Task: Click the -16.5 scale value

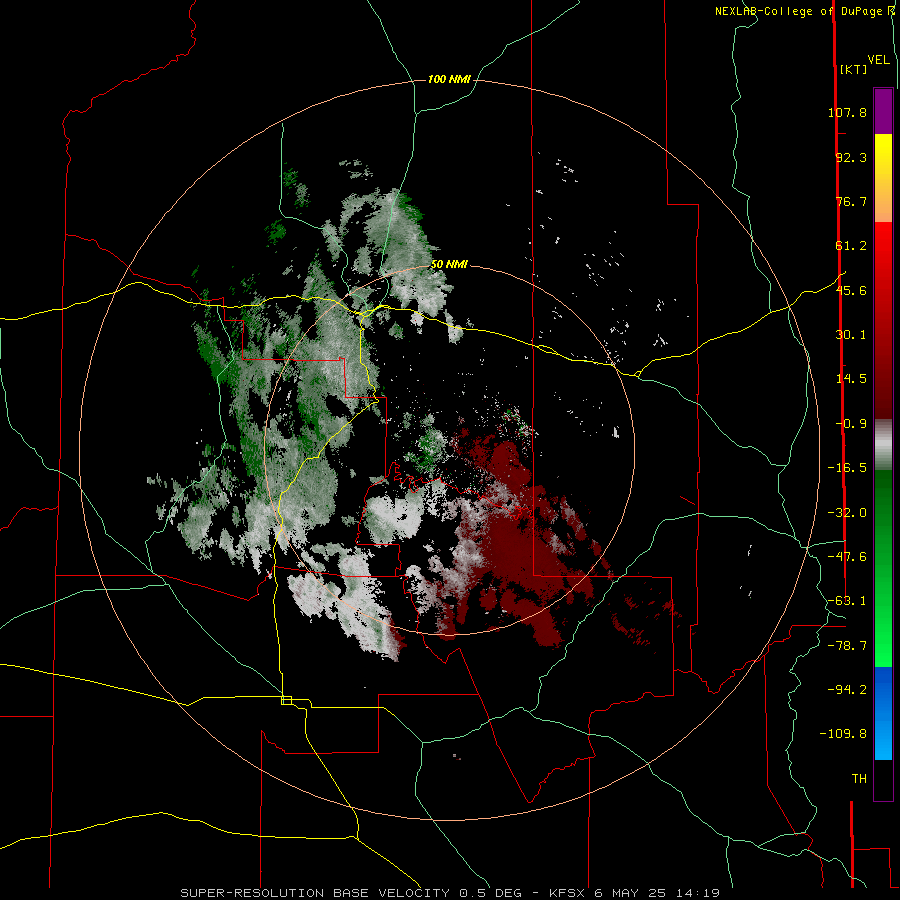Action: click(x=847, y=468)
